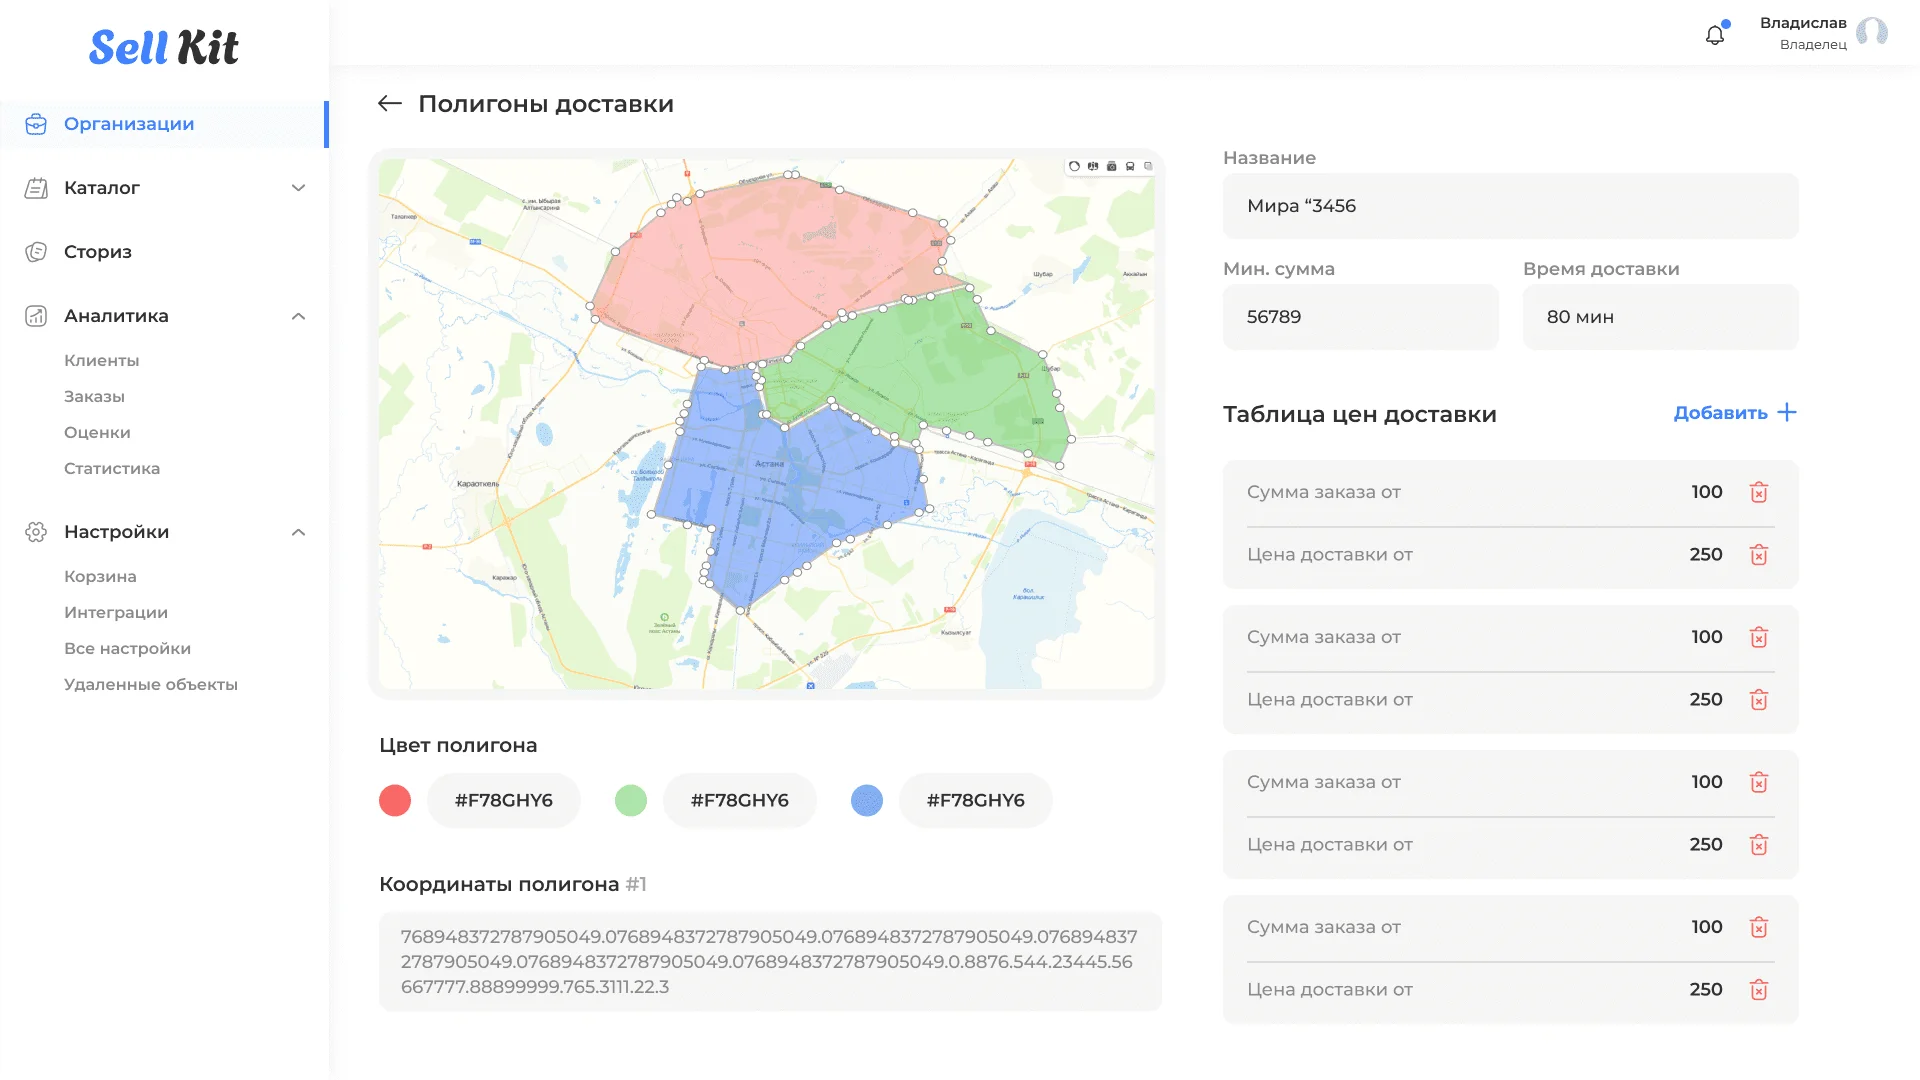Open the Sell Kit logo
This screenshot has width=1920, height=1080.
164,47
